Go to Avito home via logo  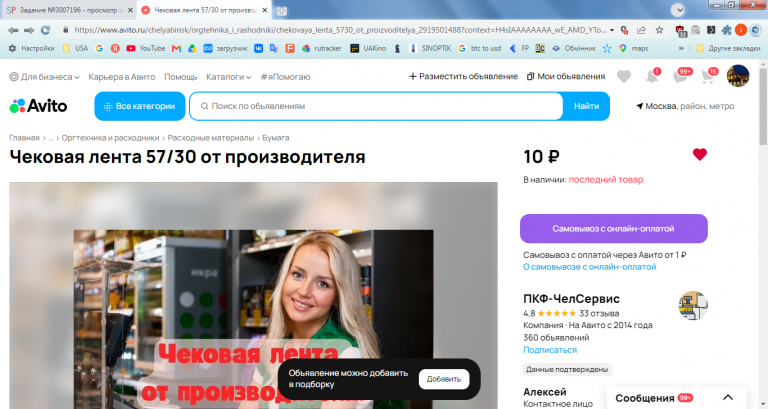click(38, 106)
